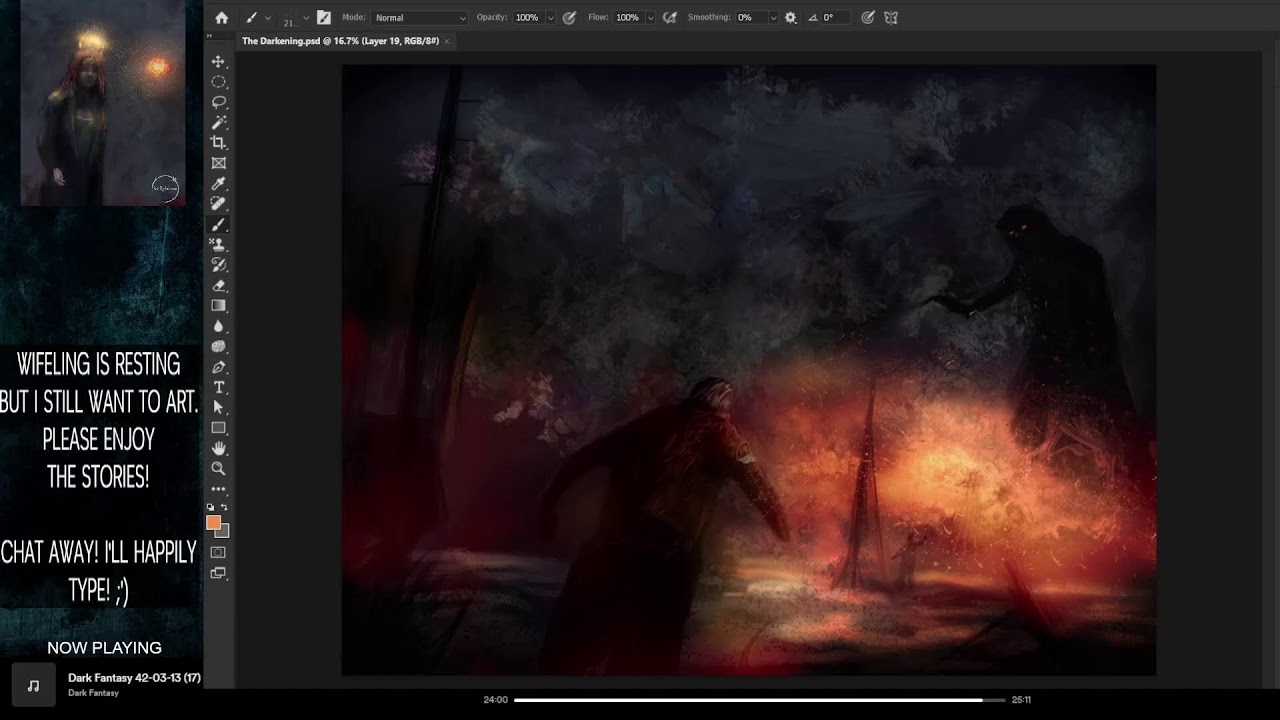1280x720 pixels.
Task: Click the Home icon in options bar
Action: pyautogui.click(x=221, y=18)
